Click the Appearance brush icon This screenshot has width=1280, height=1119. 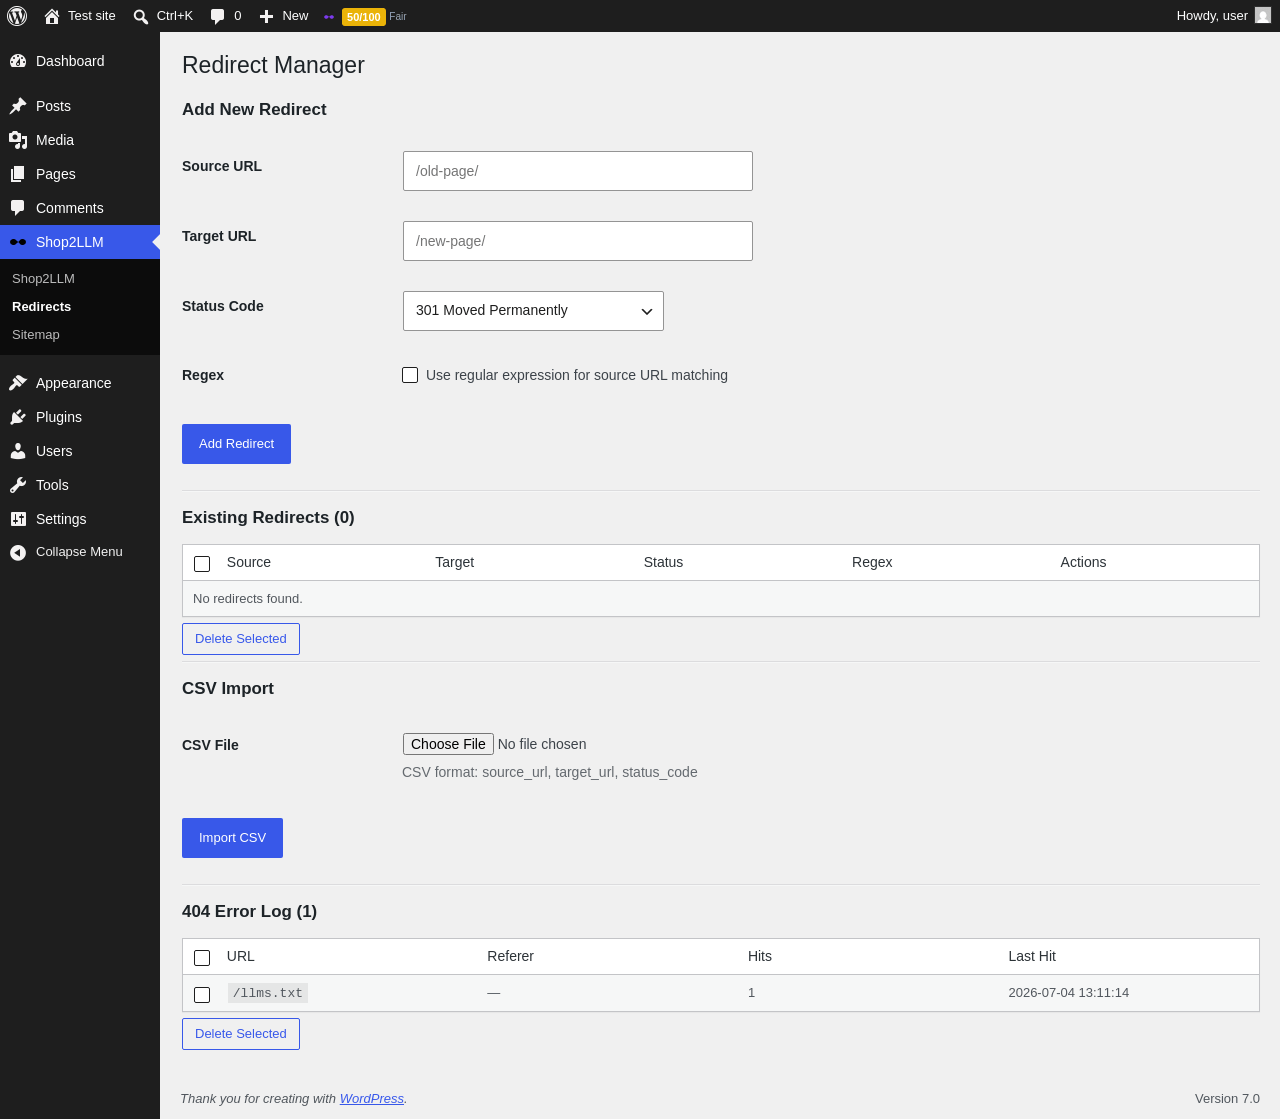(18, 383)
